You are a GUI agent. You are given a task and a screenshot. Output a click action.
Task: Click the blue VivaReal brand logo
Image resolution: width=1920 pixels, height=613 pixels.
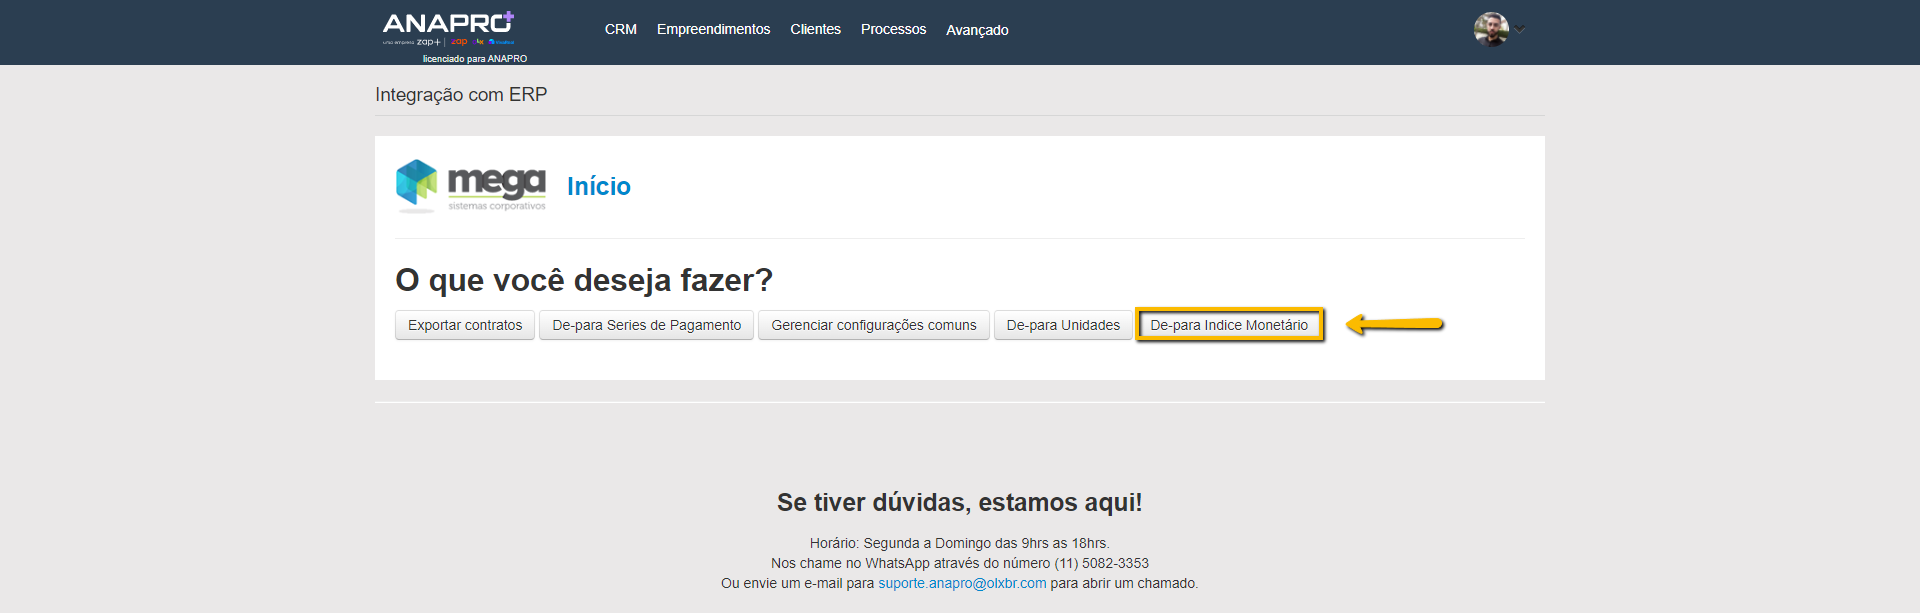coord(502,42)
